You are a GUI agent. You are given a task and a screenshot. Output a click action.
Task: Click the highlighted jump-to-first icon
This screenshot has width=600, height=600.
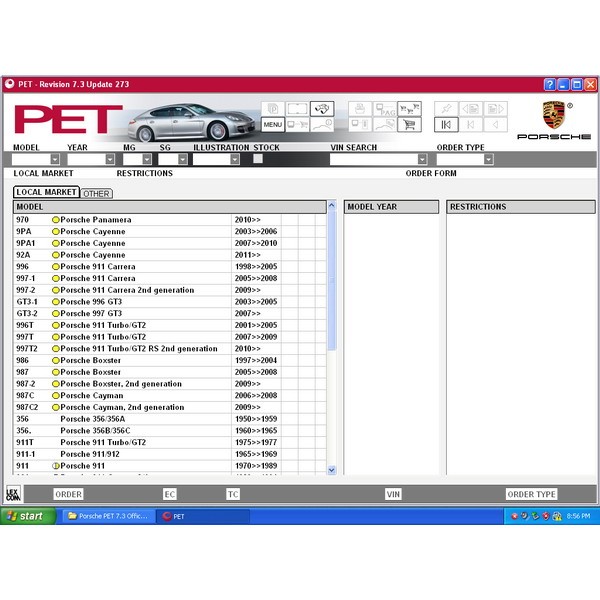coord(446,124)
